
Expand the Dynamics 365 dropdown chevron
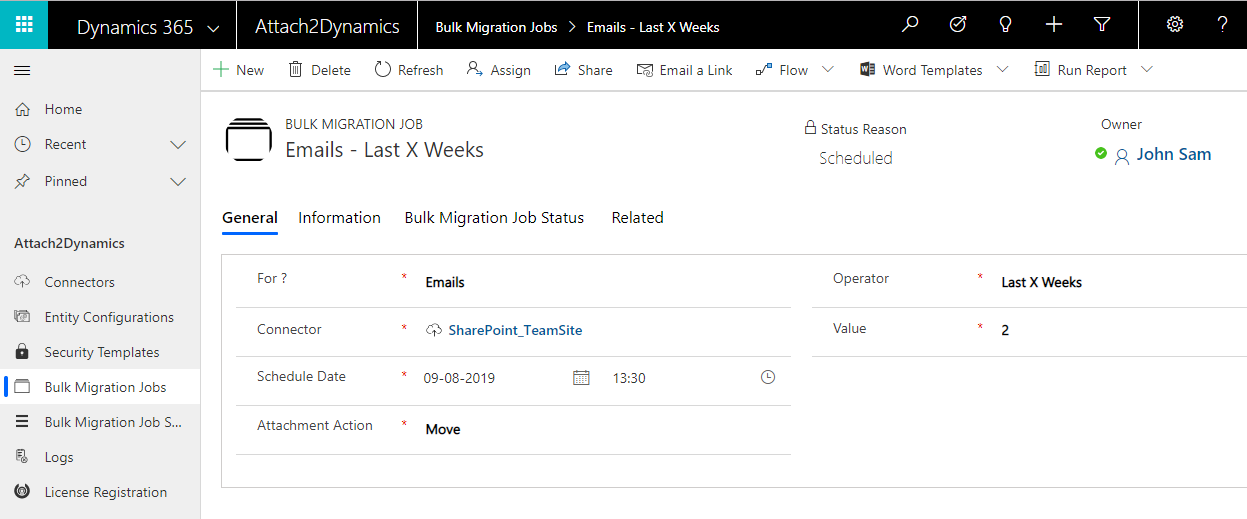[213, 29]
